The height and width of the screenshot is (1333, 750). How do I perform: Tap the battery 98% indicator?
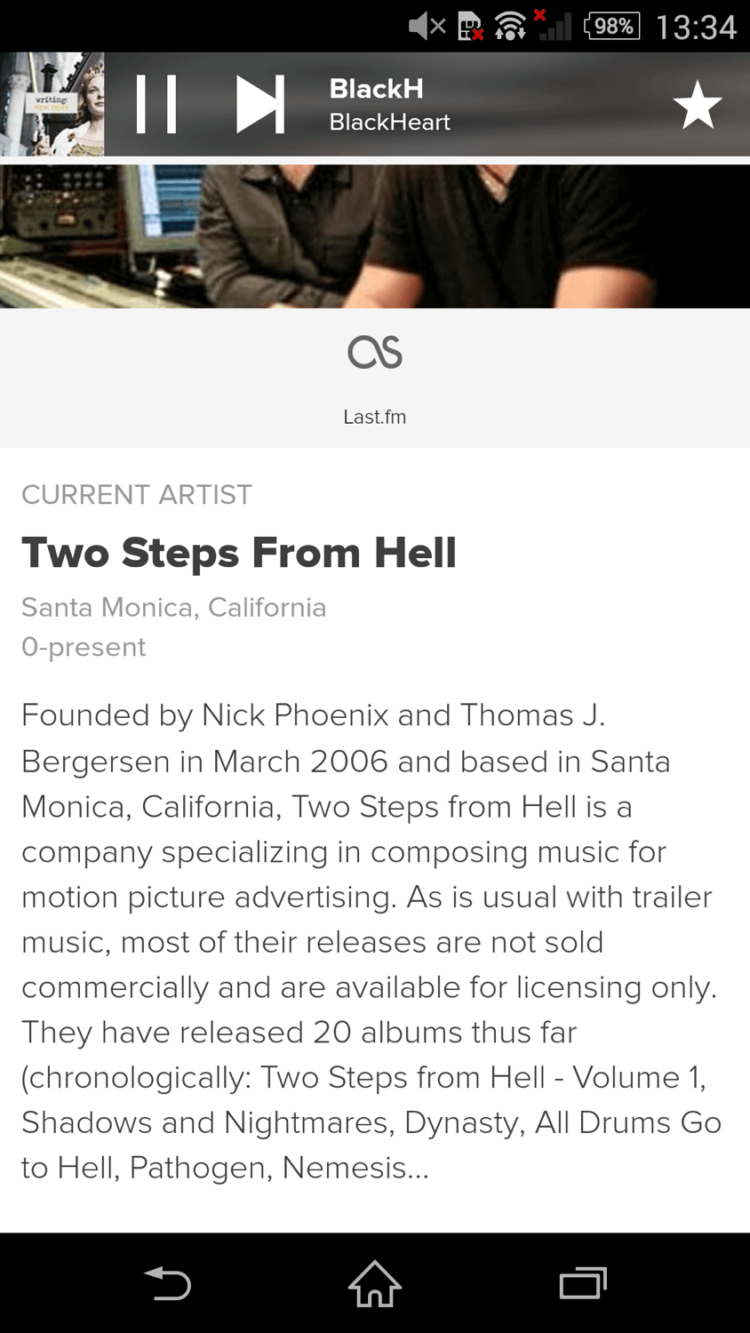click(x=612, y=26)
